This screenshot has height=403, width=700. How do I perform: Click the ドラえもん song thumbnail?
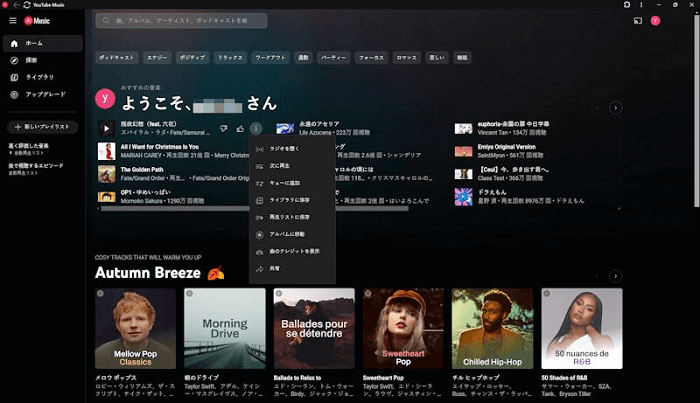coord(463,197)
